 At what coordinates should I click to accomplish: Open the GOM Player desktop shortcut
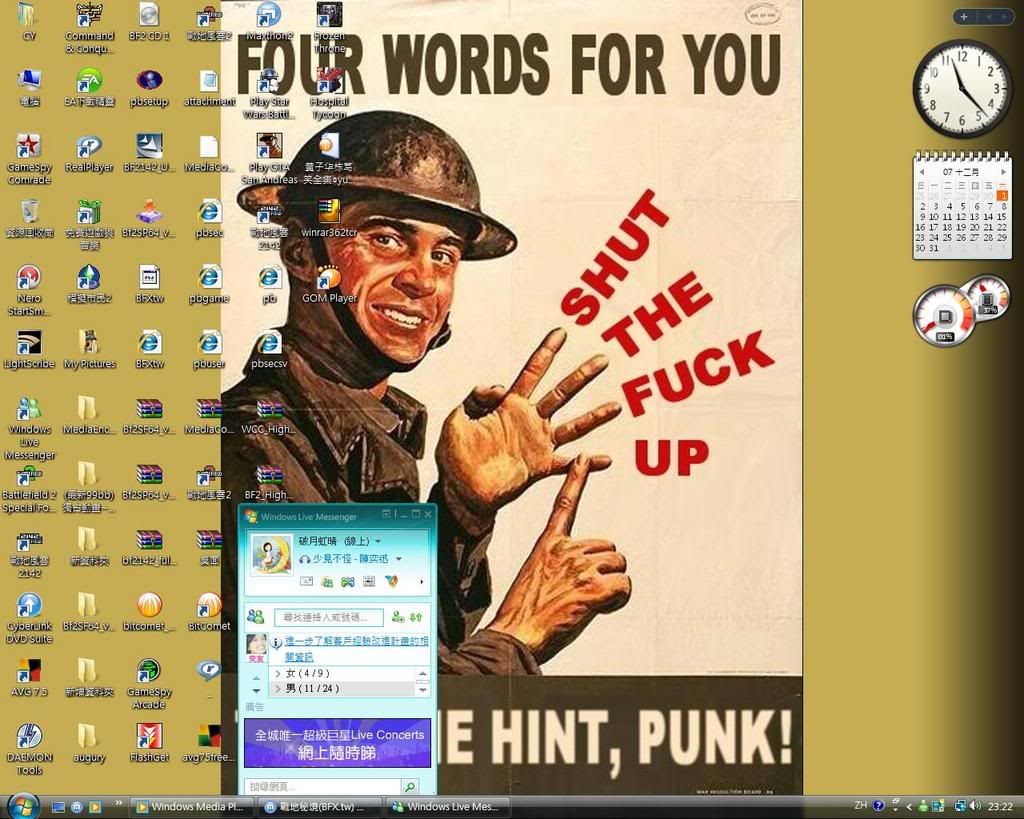pyautogui.click(x=329, y=279)
